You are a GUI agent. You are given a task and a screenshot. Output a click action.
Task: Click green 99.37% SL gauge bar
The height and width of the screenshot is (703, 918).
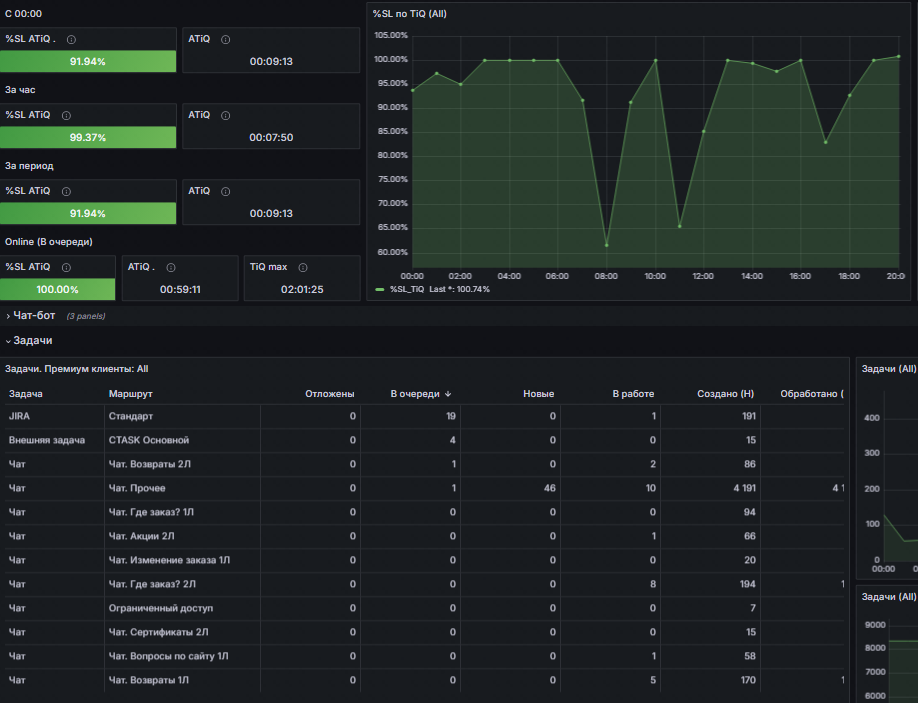[x=88, y=138]
